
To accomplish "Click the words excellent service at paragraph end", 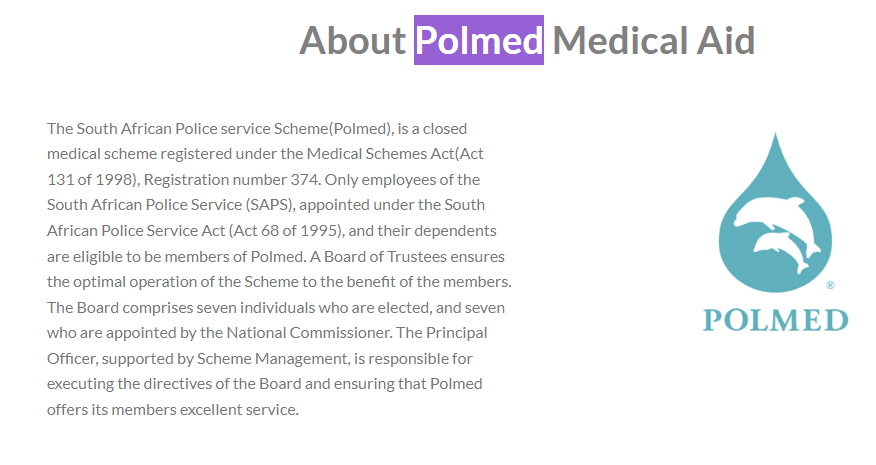I will point(239,410).
